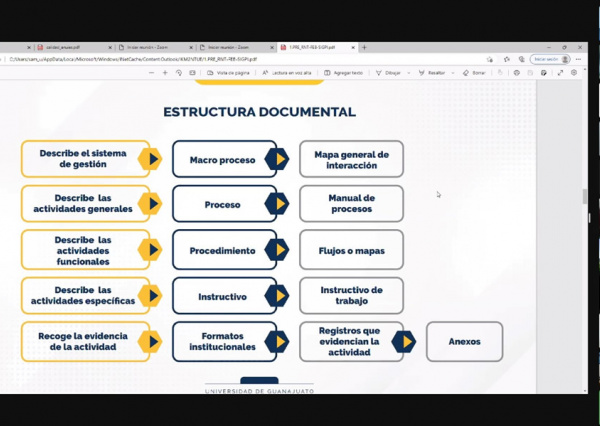Click the grayed-out touch-writing hand icon in the PDF toolbar
The image size is (600, 426).
pos(500,73)
